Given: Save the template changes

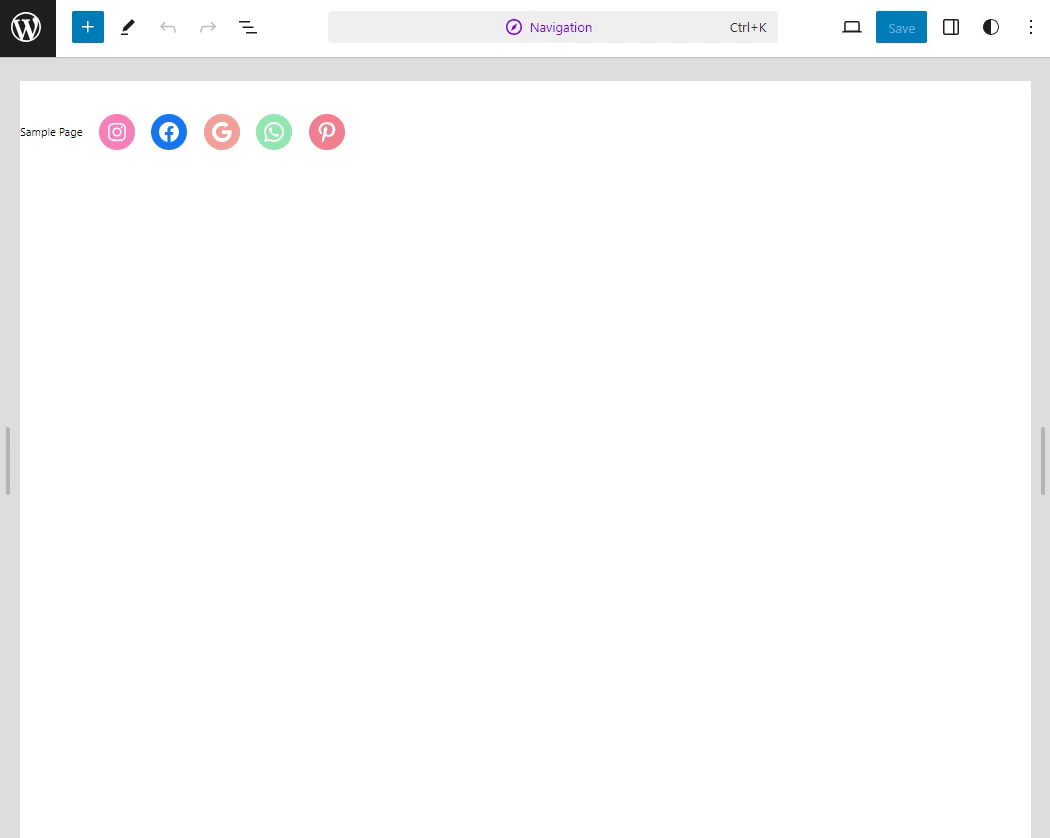Looking at the screenshot, I should (901, 27).
